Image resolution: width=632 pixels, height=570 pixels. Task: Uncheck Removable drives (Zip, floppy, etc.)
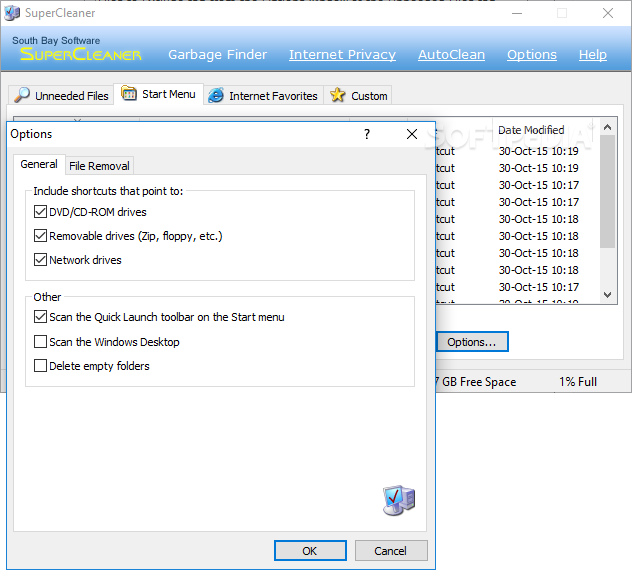pyautogui.click(x=40, y=235)
